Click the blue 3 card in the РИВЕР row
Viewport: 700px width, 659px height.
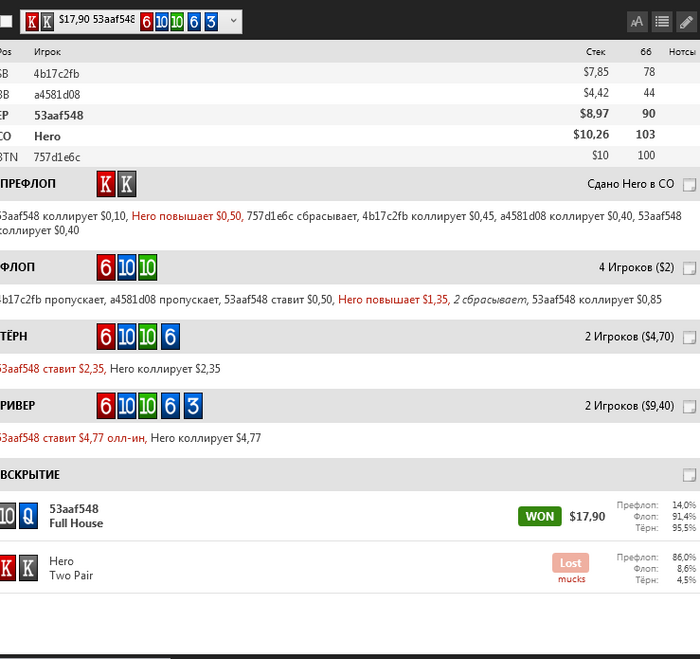193,405
